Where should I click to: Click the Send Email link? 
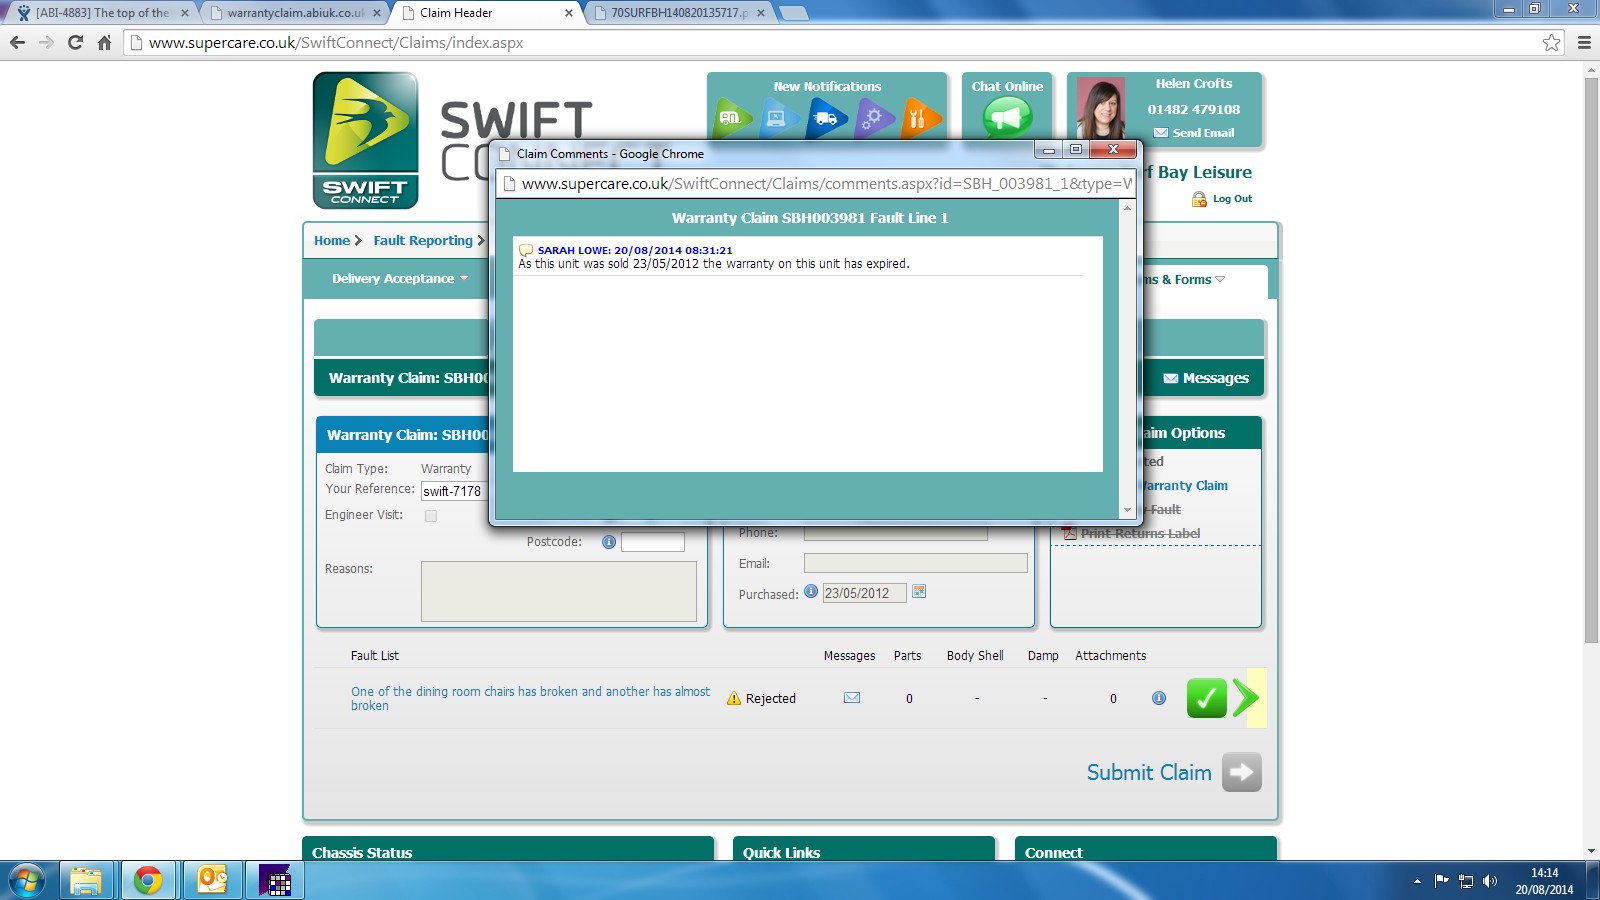pyautogui.click(x=1194, y=133)
